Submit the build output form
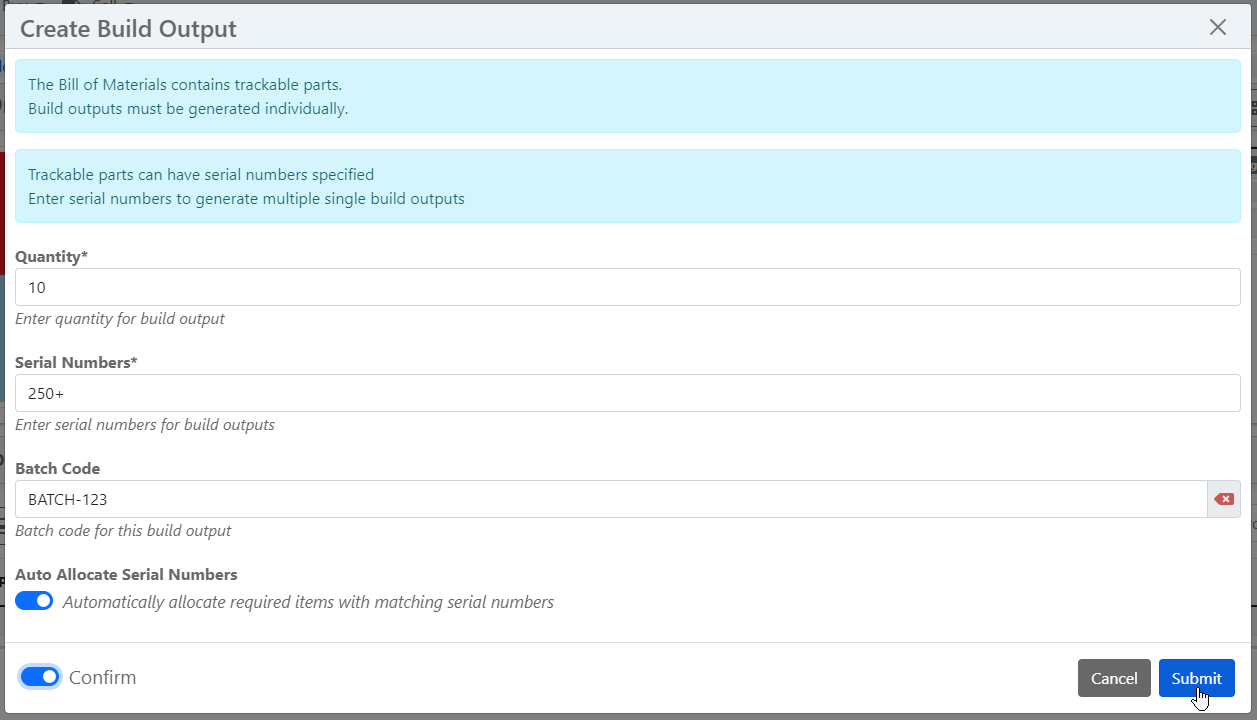The width and height of the screenshot is (1257, 720). [1197, 678]
